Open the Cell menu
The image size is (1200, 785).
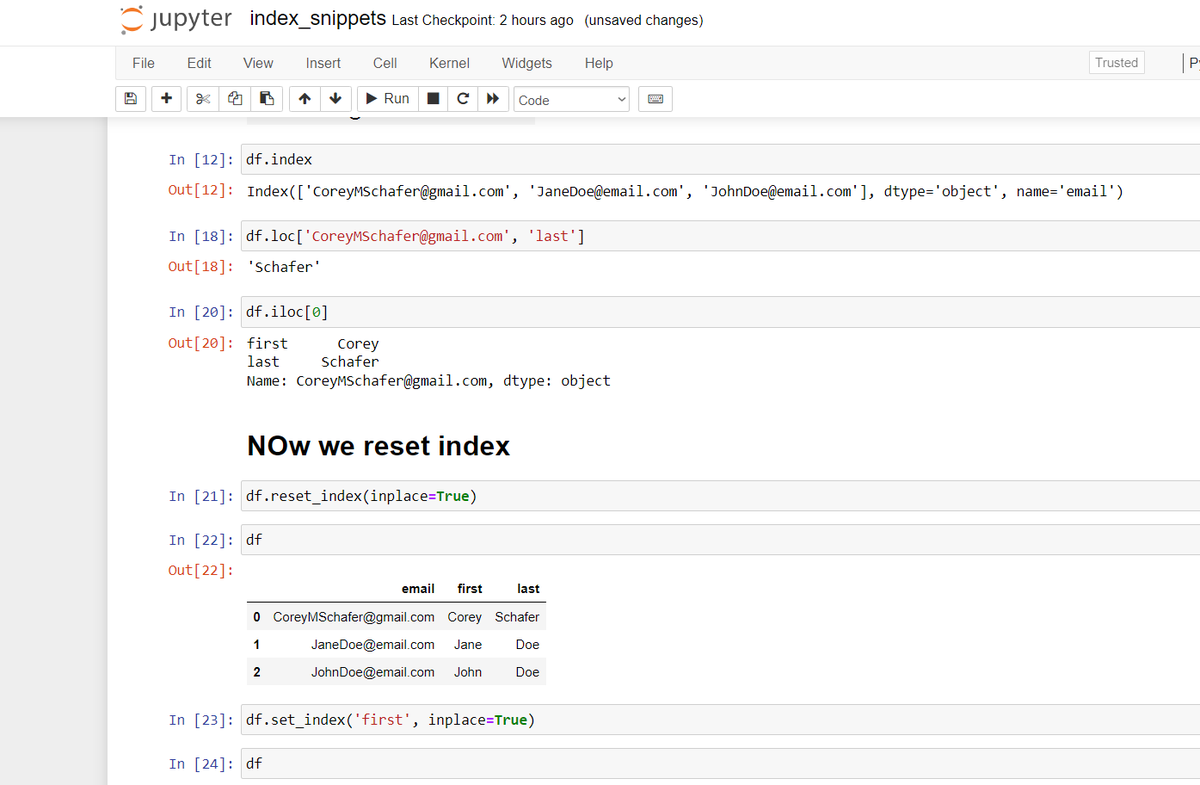point(385,63)
